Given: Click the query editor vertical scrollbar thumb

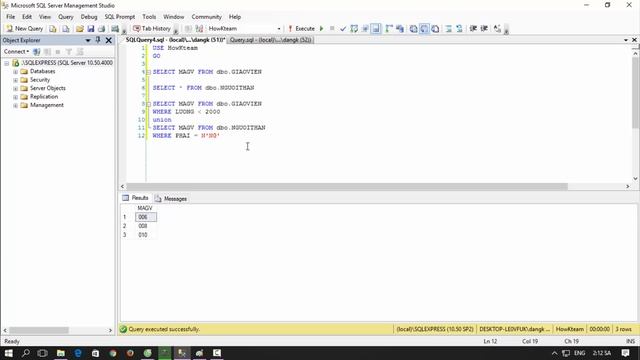Looking at the screenshot, I should pos(635,93).
